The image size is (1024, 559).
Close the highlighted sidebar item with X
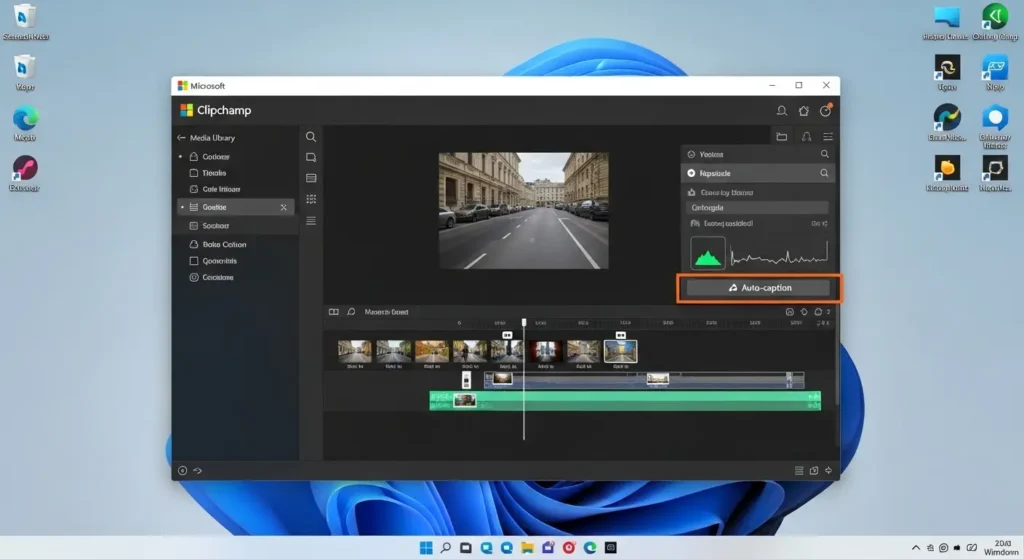point(283,207)
